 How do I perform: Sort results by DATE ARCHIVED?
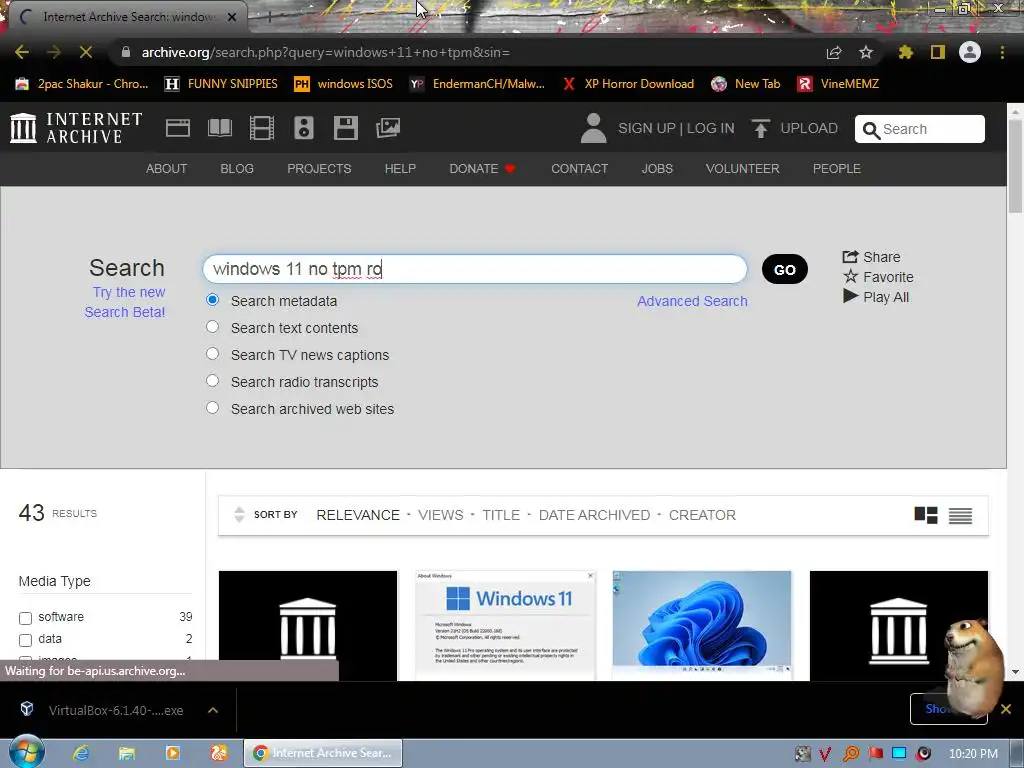coord(594,515)
